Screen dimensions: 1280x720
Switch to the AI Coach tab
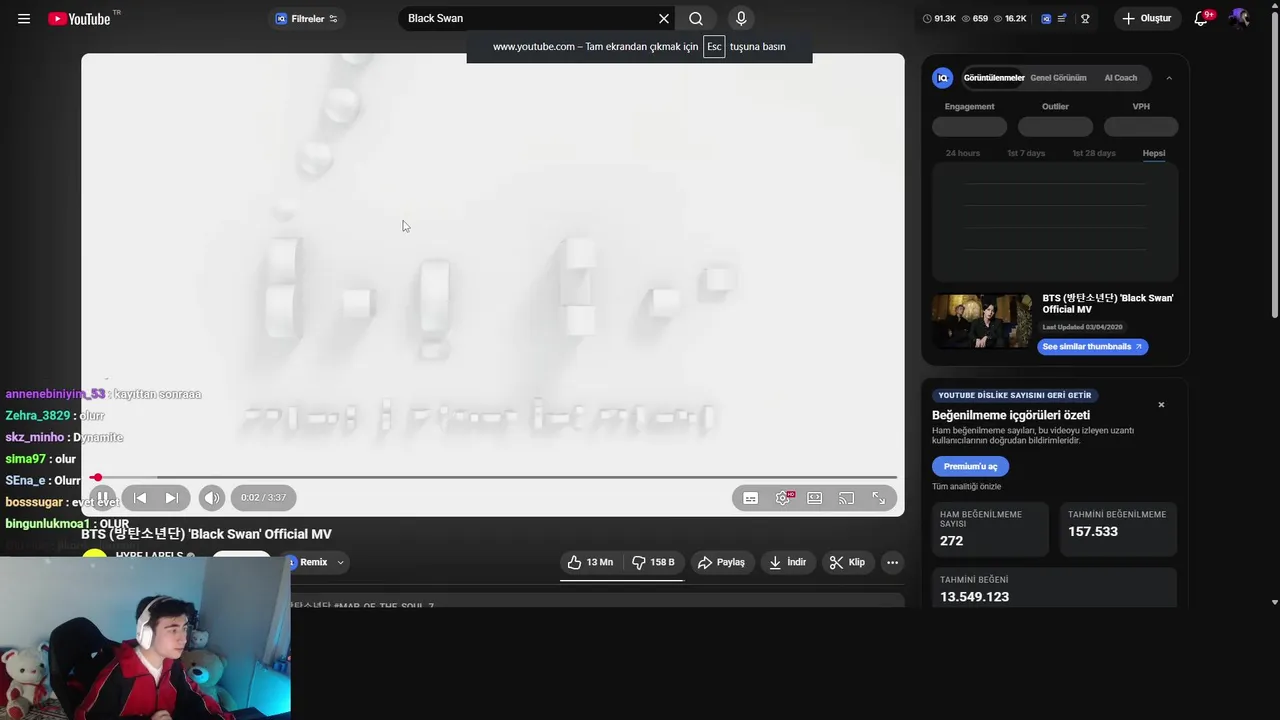(1120, 78)
